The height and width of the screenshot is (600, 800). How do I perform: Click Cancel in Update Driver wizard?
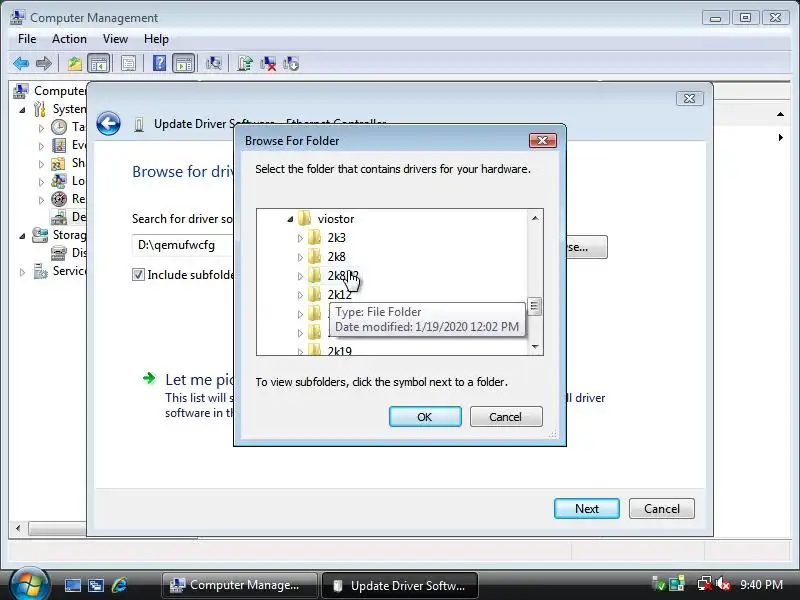point(662,509)
